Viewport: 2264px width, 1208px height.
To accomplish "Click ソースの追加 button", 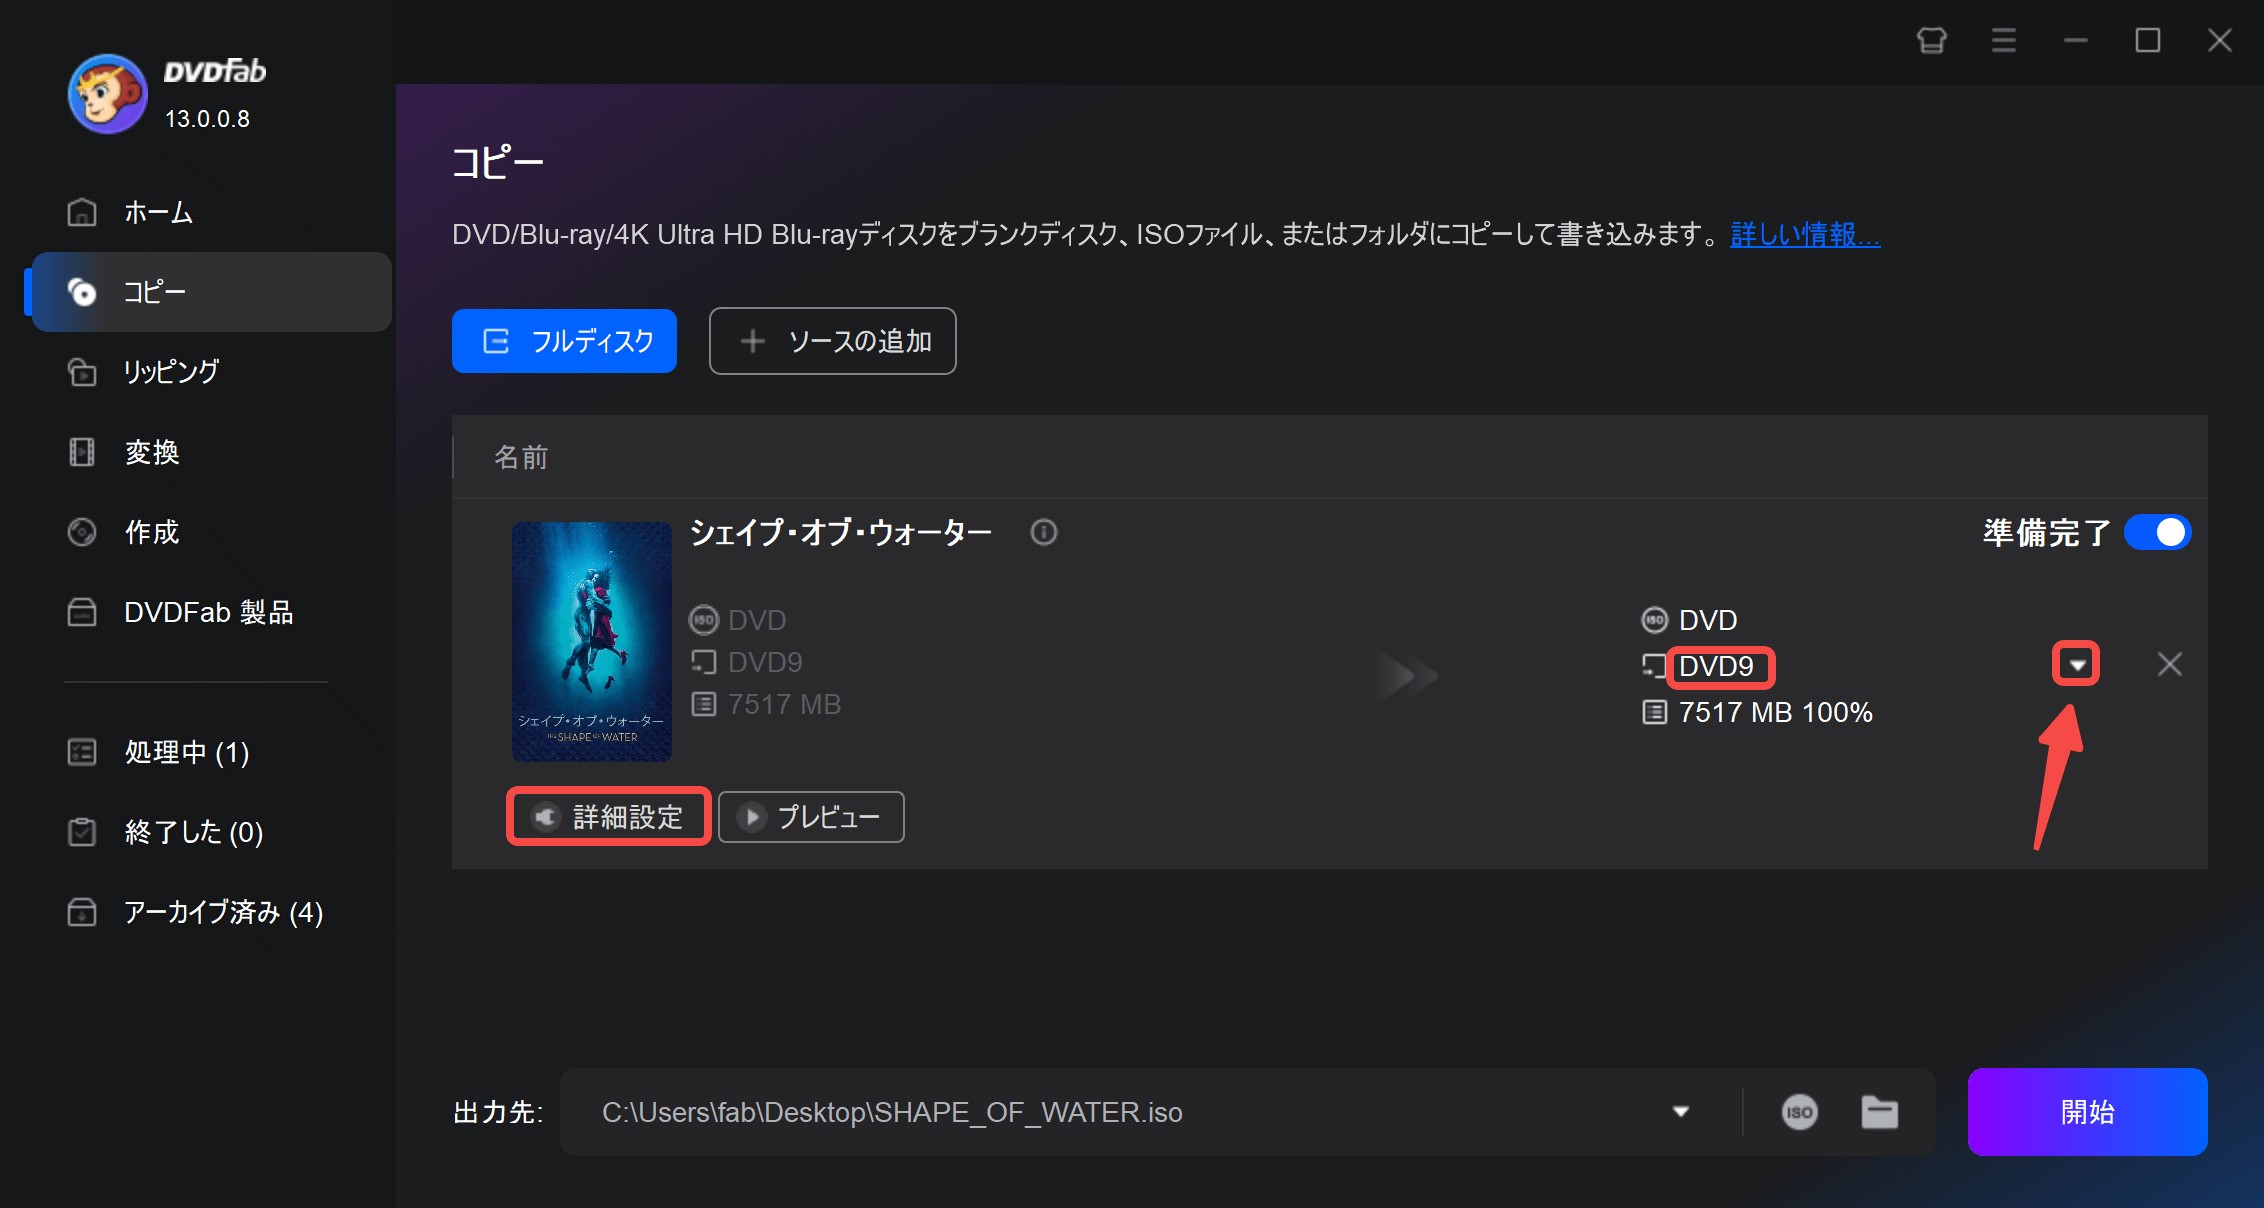I will click(x=832, y=341).
